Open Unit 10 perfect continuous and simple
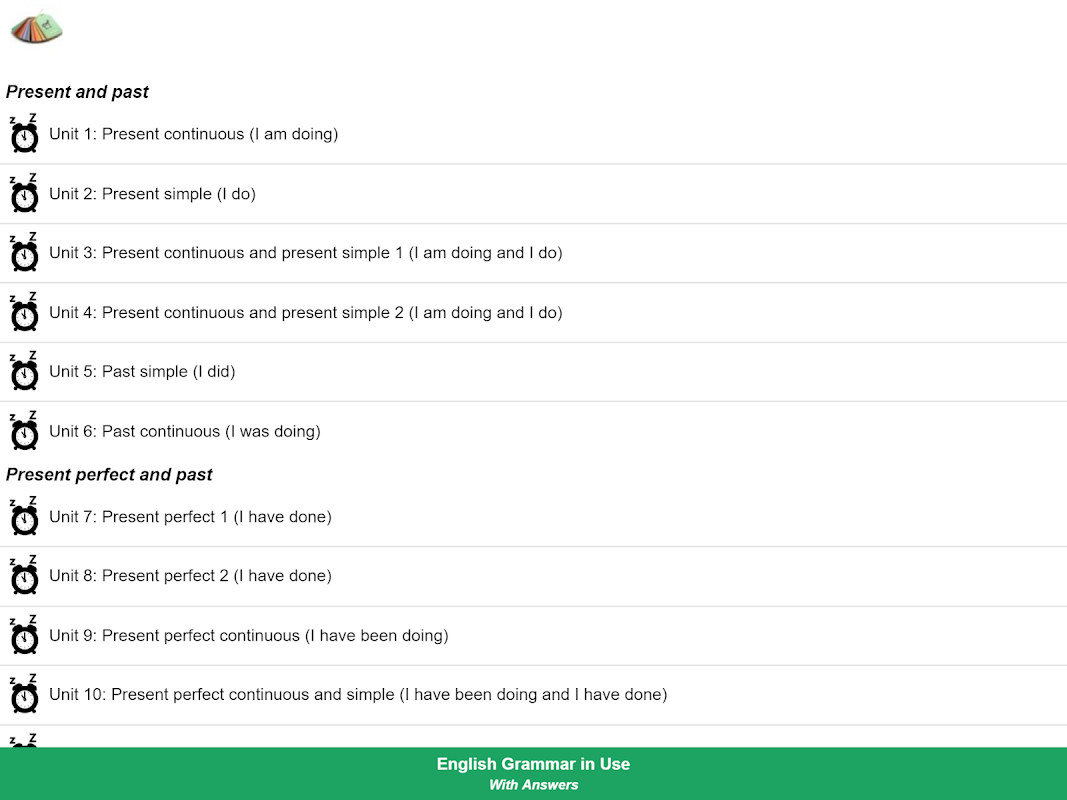Image resolution: width=1067 pixels, height=800 pixels. pyautogui.click(x=358, y=695)
